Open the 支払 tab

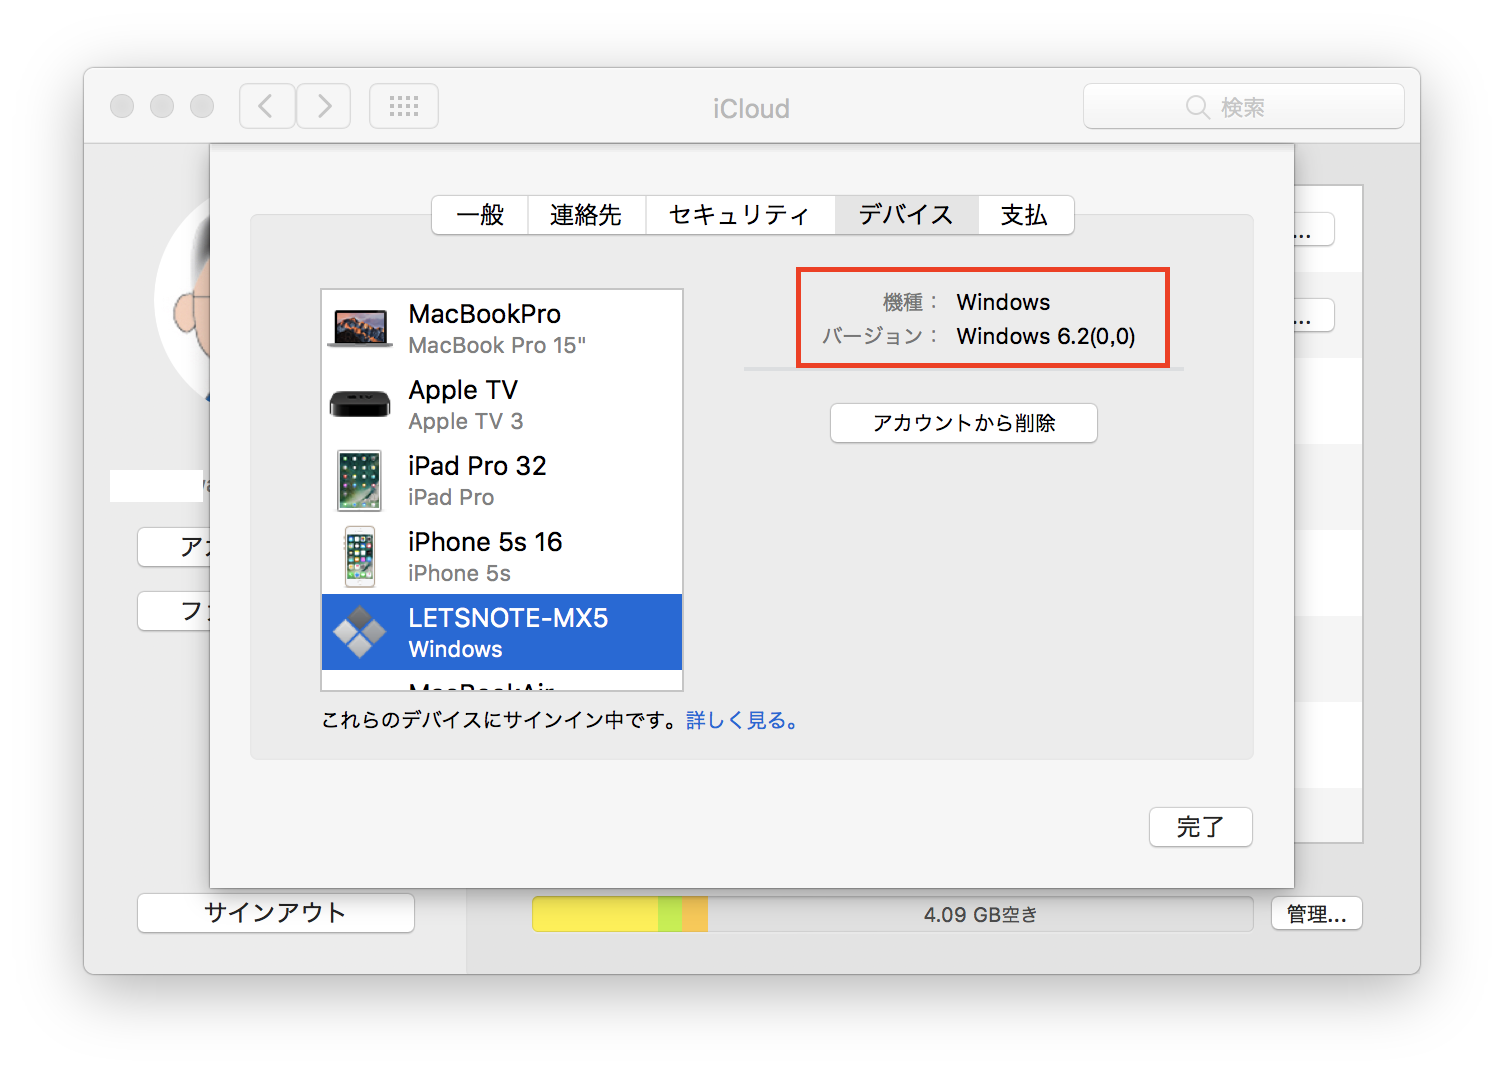pyautogui.click(x=1025, y=215)
